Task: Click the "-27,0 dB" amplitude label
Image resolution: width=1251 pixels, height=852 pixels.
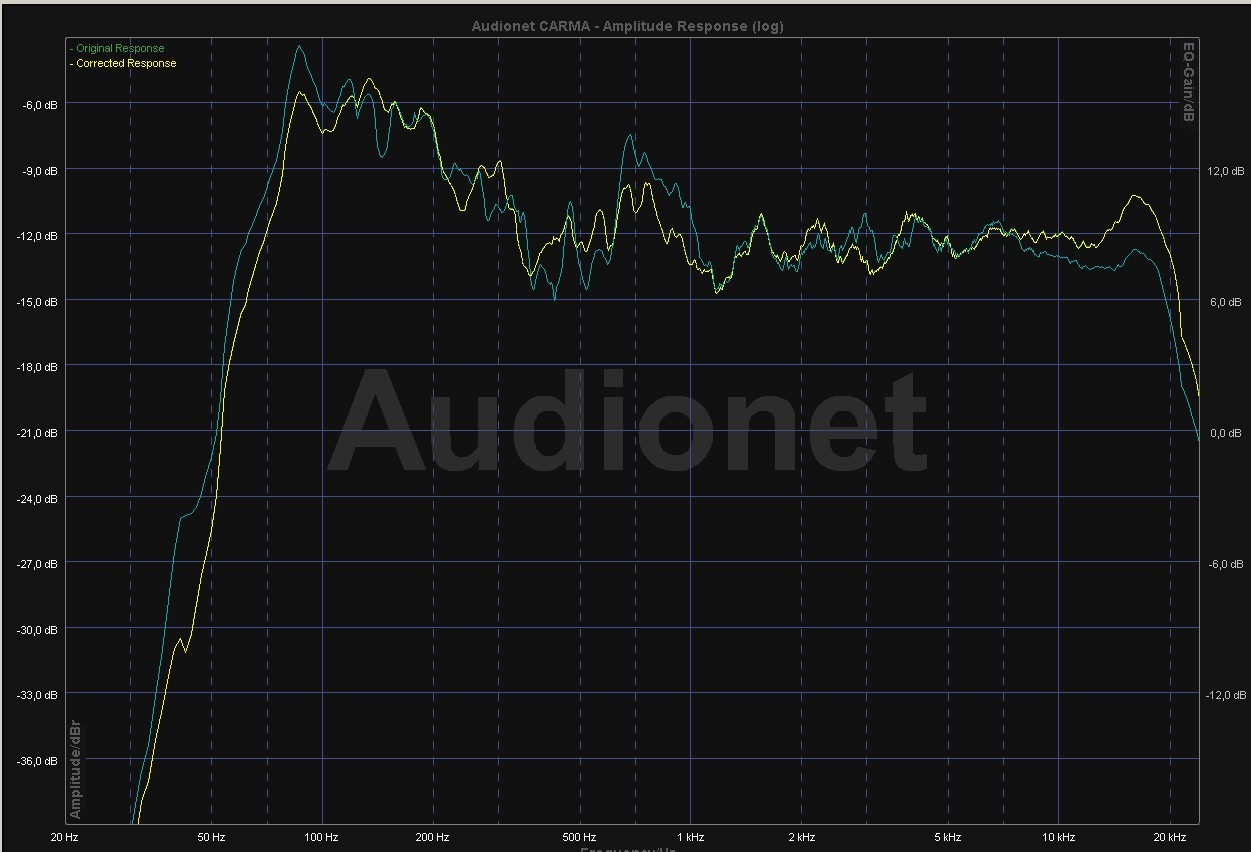Action: [39, 563]
